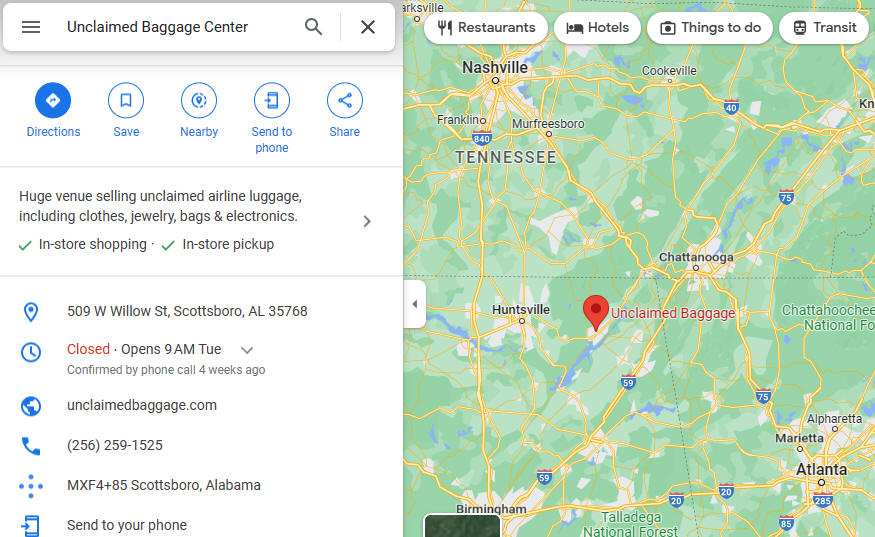
Task: Filter map by Hotels
Action: click(597, 28)
